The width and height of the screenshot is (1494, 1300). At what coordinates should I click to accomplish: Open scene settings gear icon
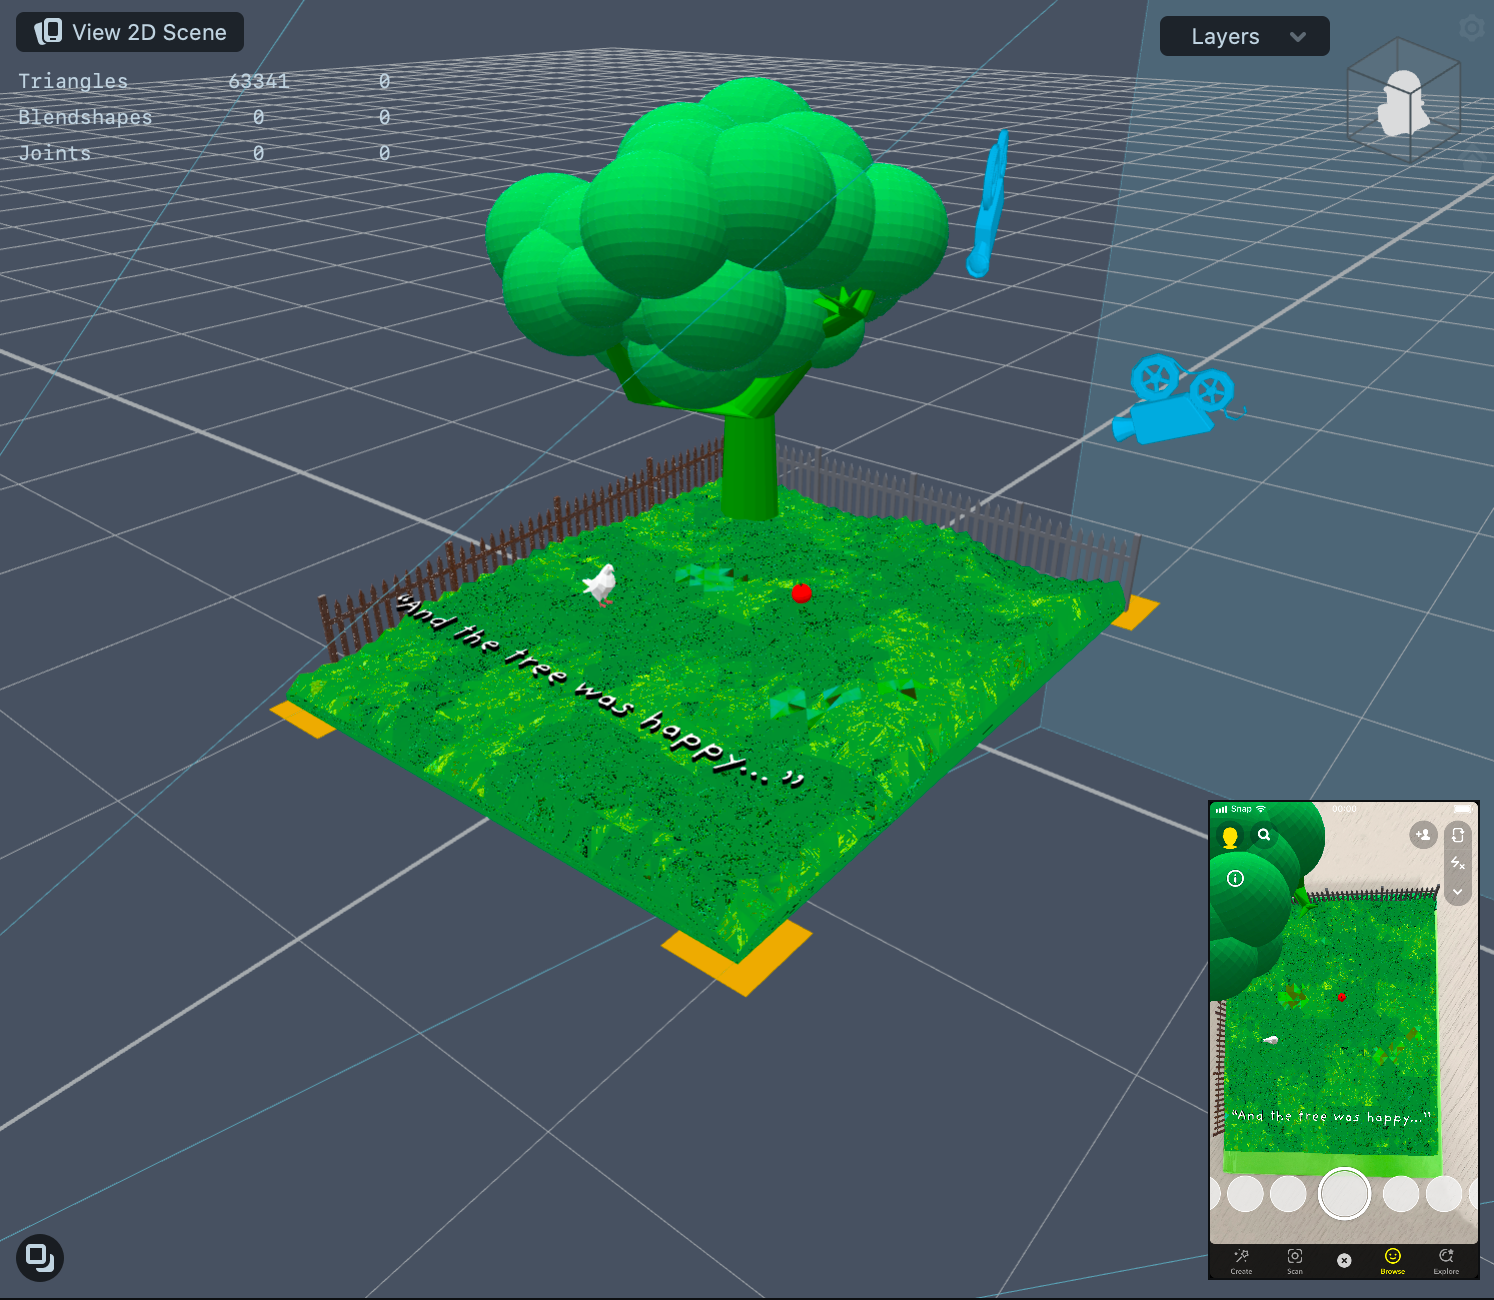point(1472,28)
